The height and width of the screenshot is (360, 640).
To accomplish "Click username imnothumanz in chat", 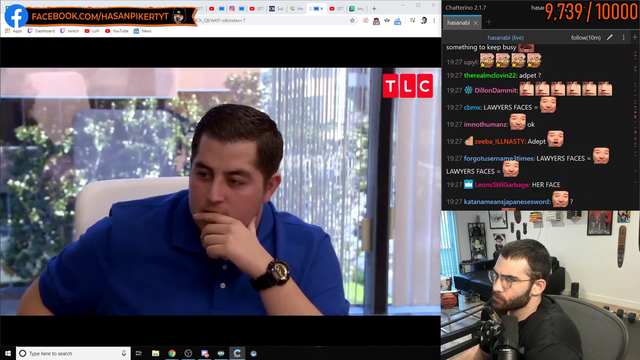I will tap(485, 124).
